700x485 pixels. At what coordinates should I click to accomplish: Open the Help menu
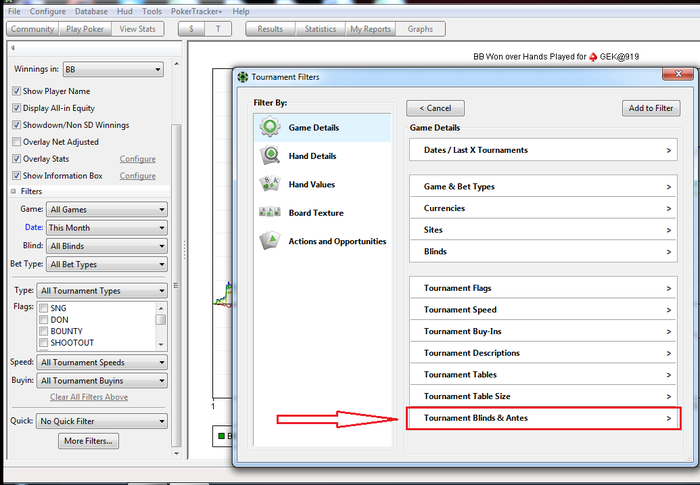[x=241, y=12]
